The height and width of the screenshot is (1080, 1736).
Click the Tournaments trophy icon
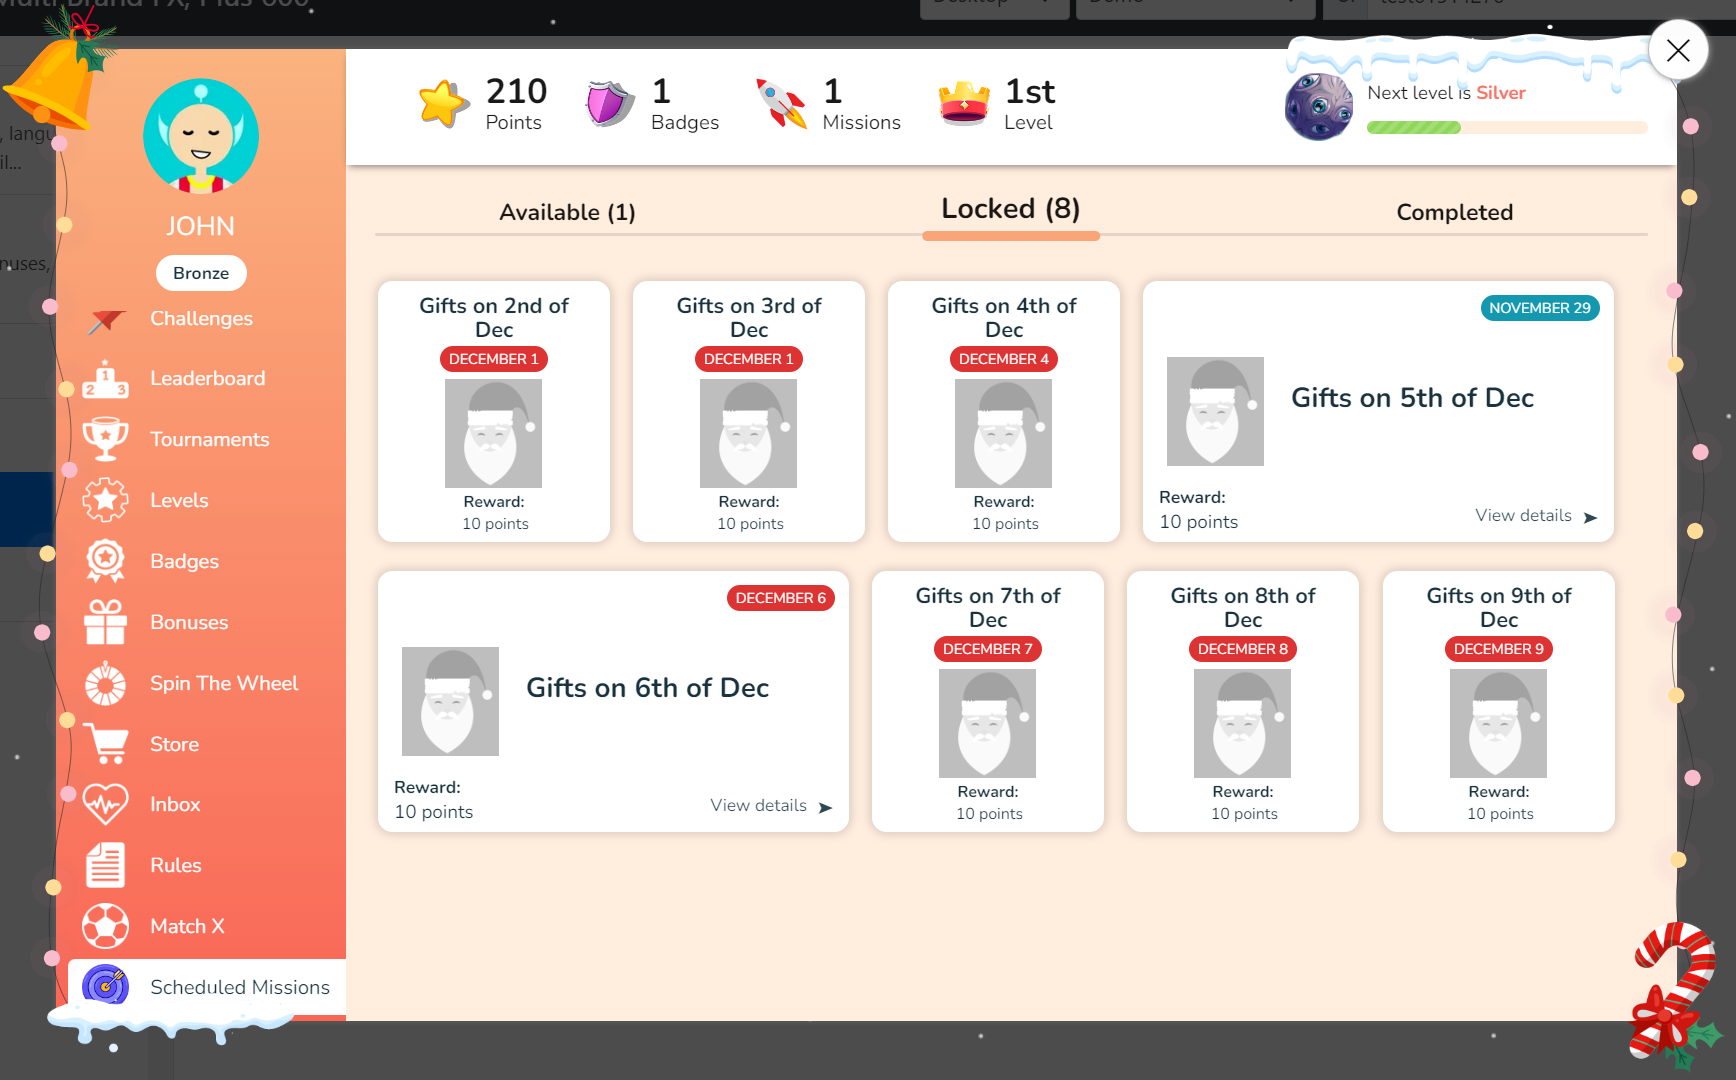point(105,439)
